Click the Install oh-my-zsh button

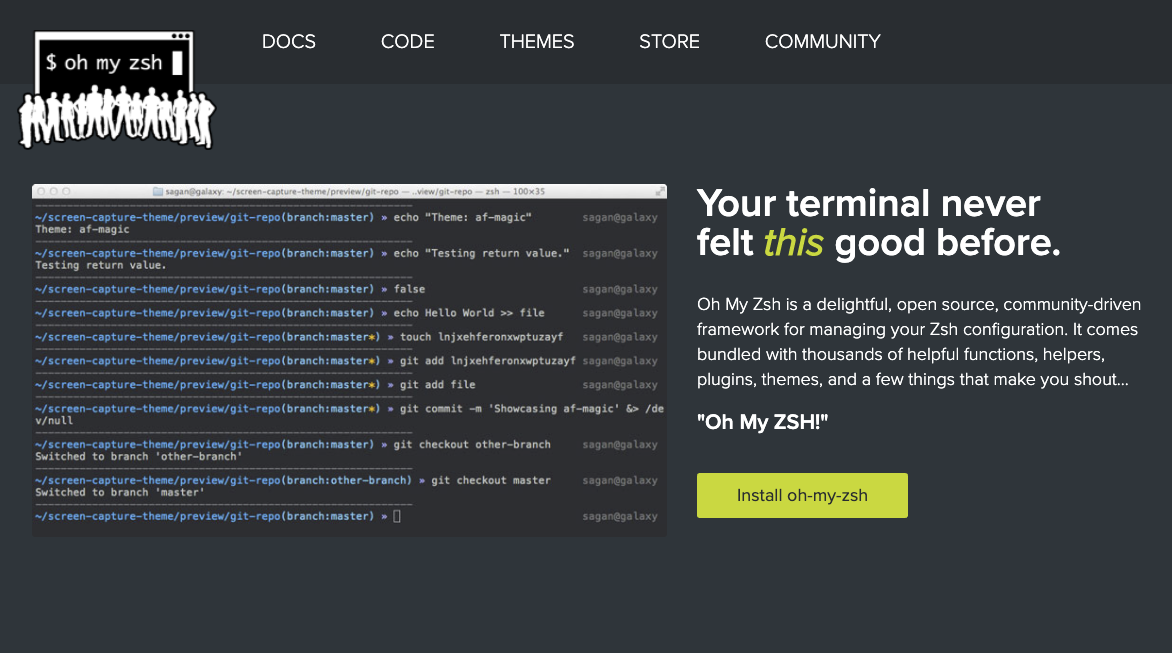[x=802, y=495]
